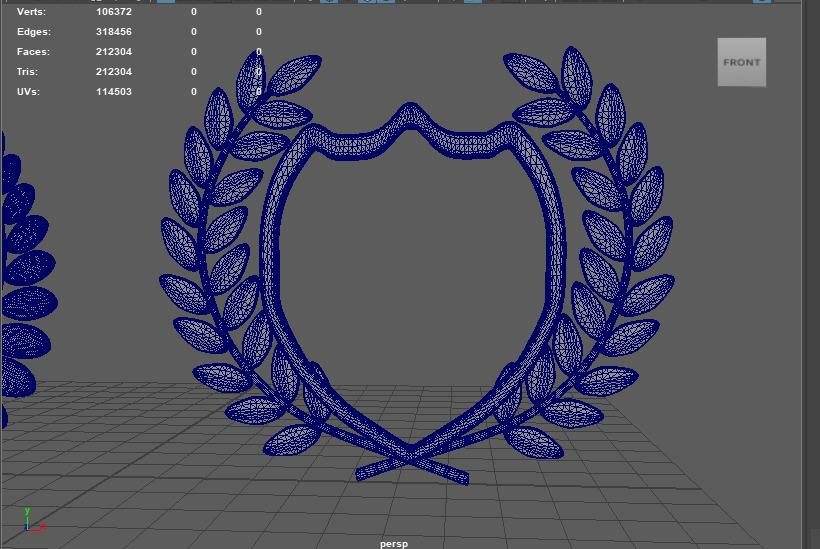Click the edge count 318456
This screenshot has height=549, width=820.
pos(113,32)
